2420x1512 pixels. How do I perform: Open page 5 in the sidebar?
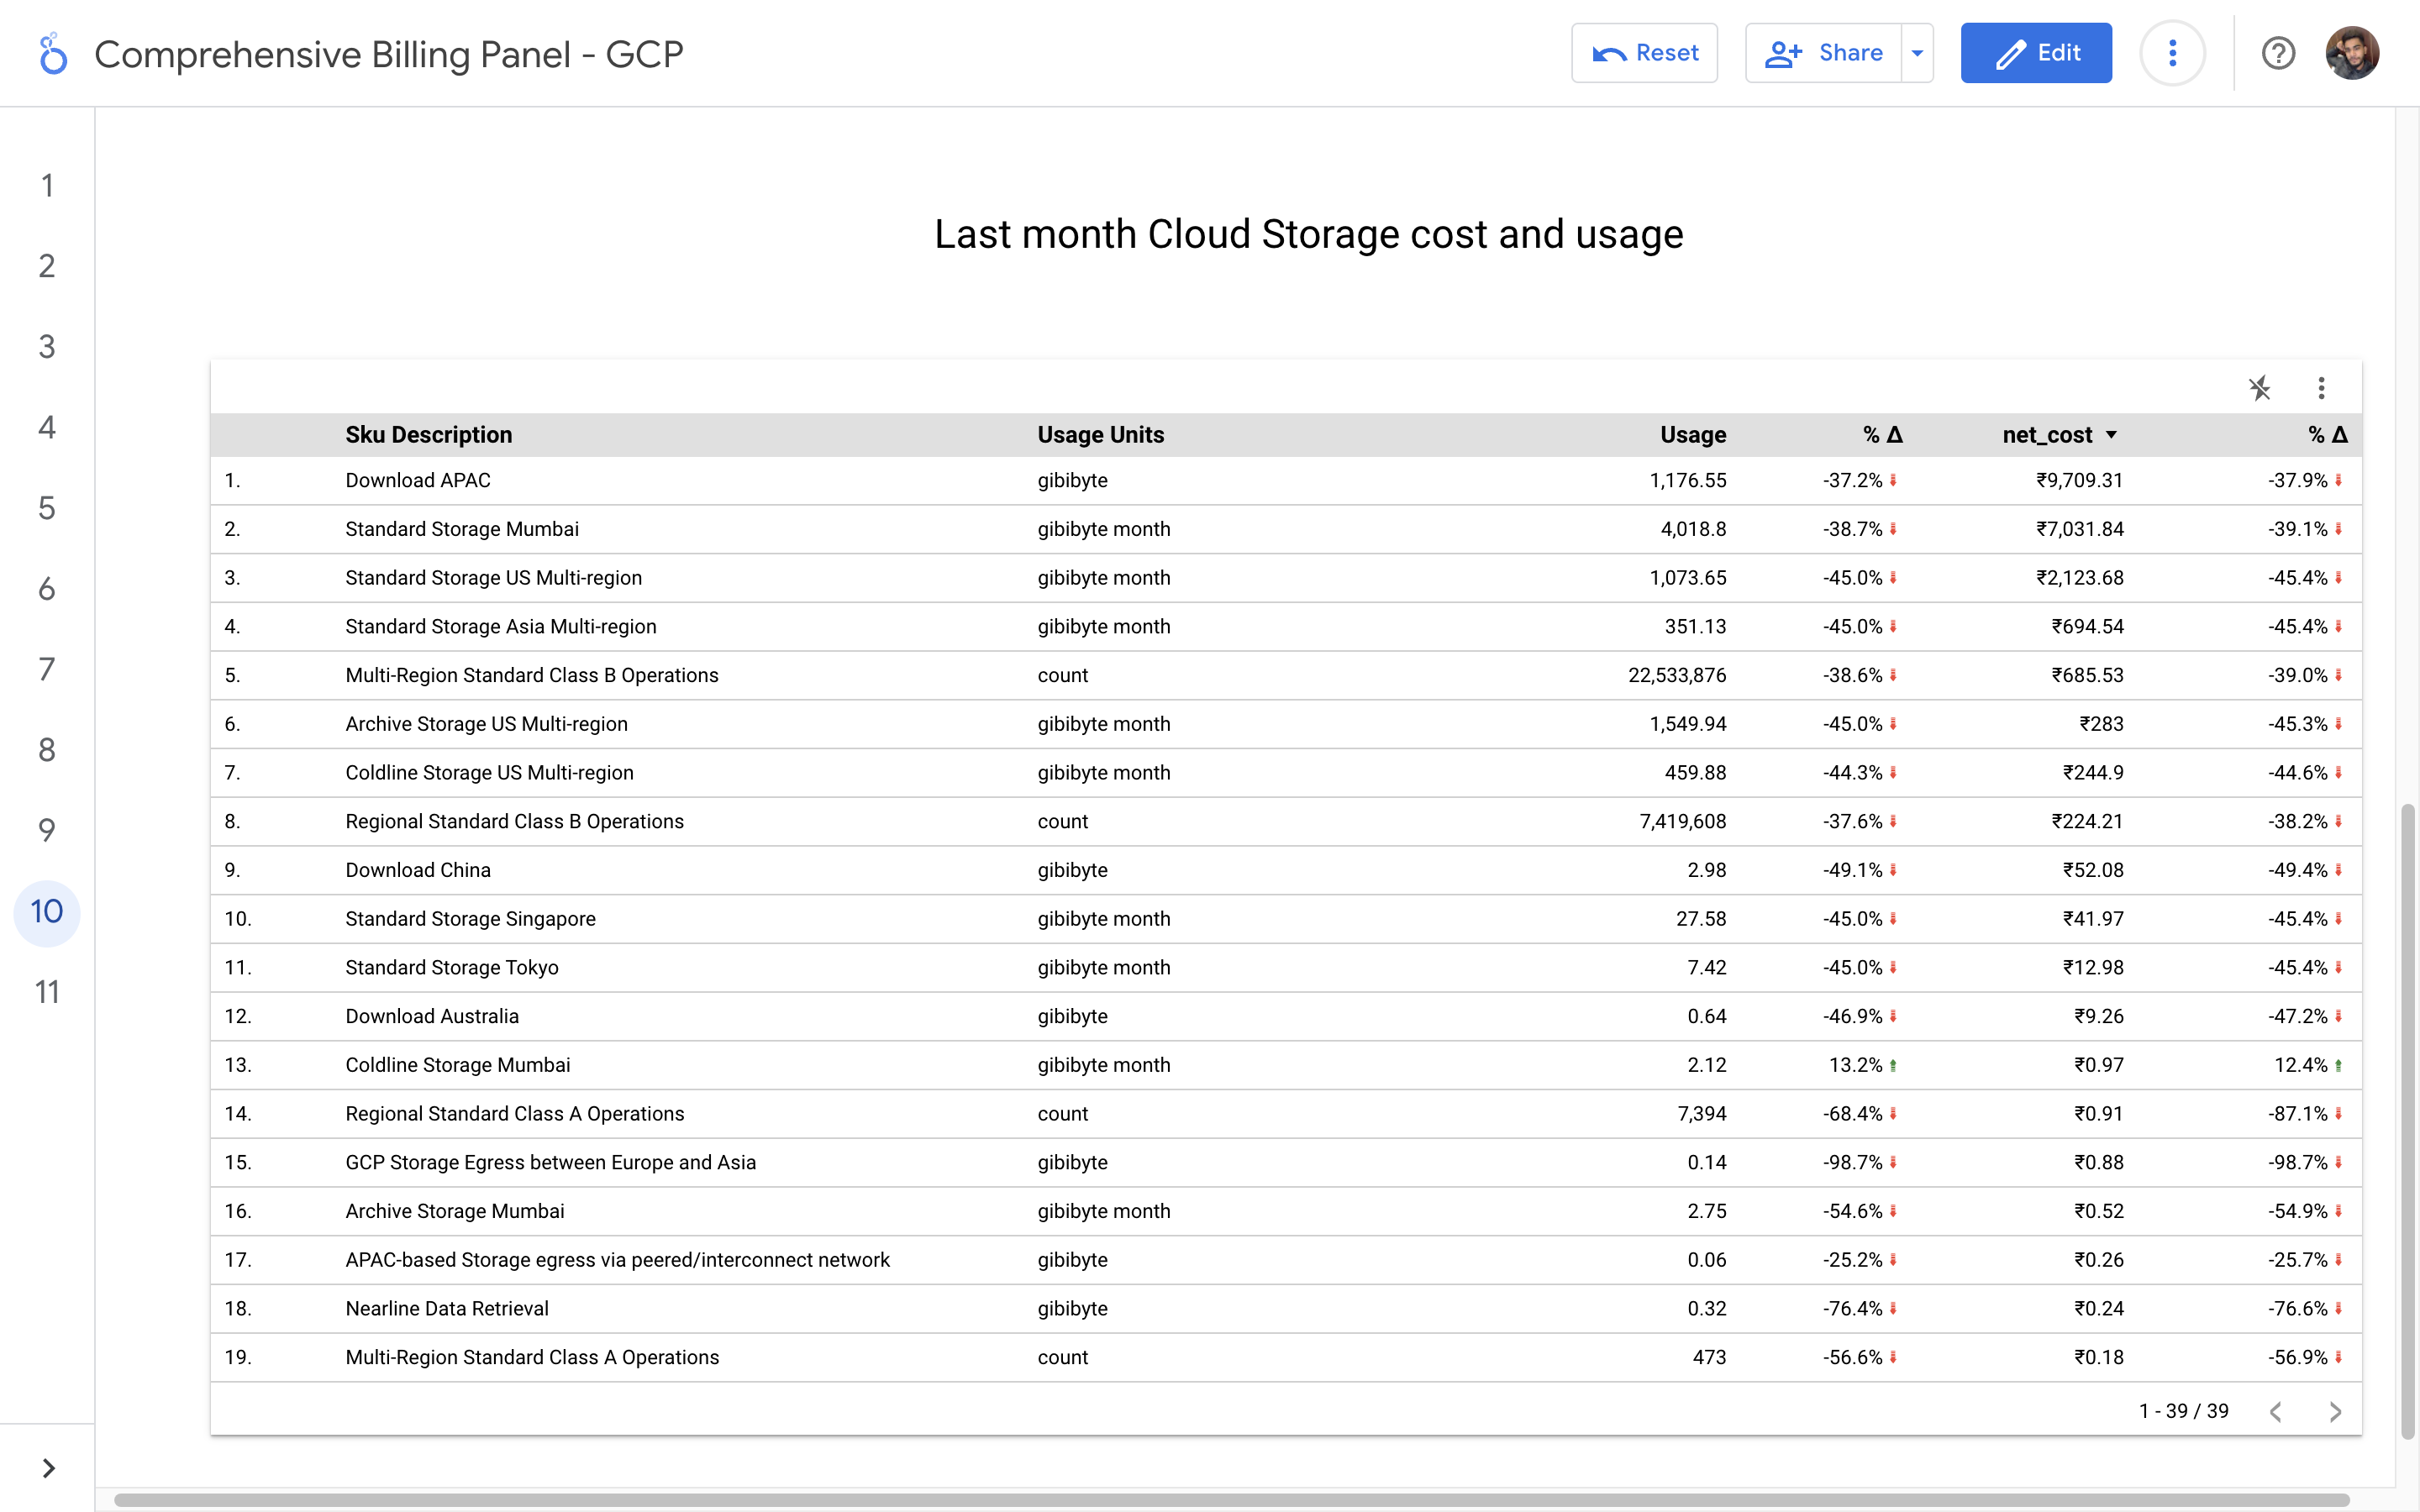[x=47, y=508]
